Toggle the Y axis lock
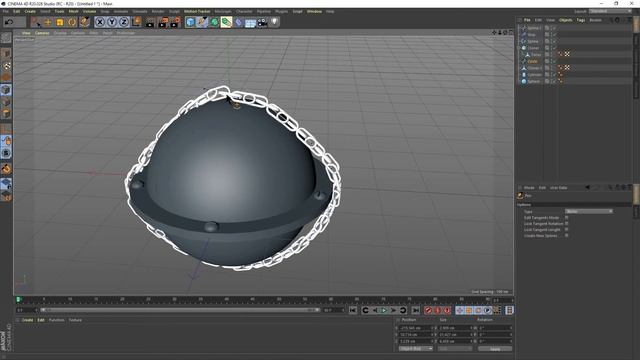The width and height of the screenshot is (640, 360). 112,22
